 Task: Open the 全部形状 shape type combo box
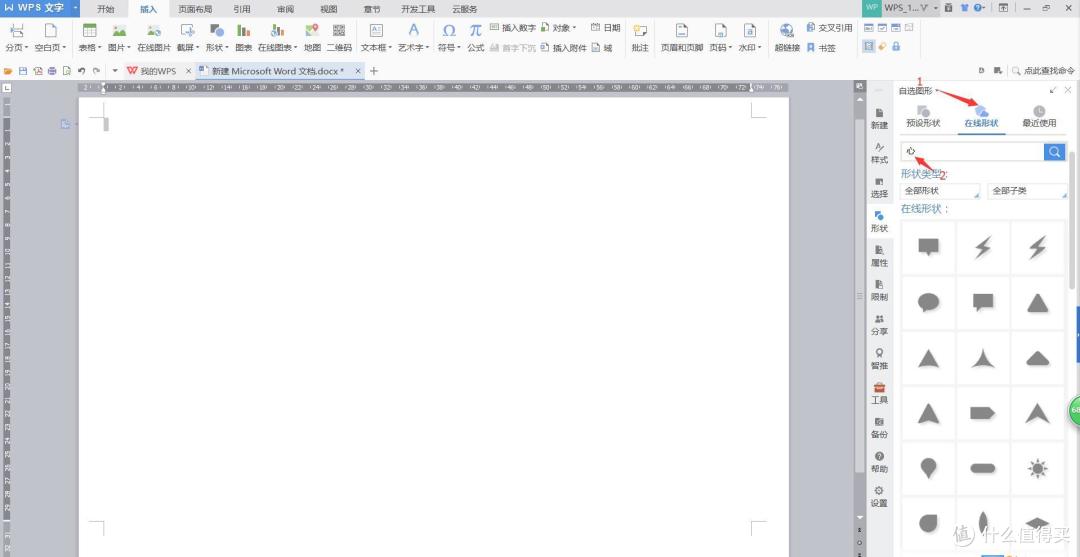[940, 191]
